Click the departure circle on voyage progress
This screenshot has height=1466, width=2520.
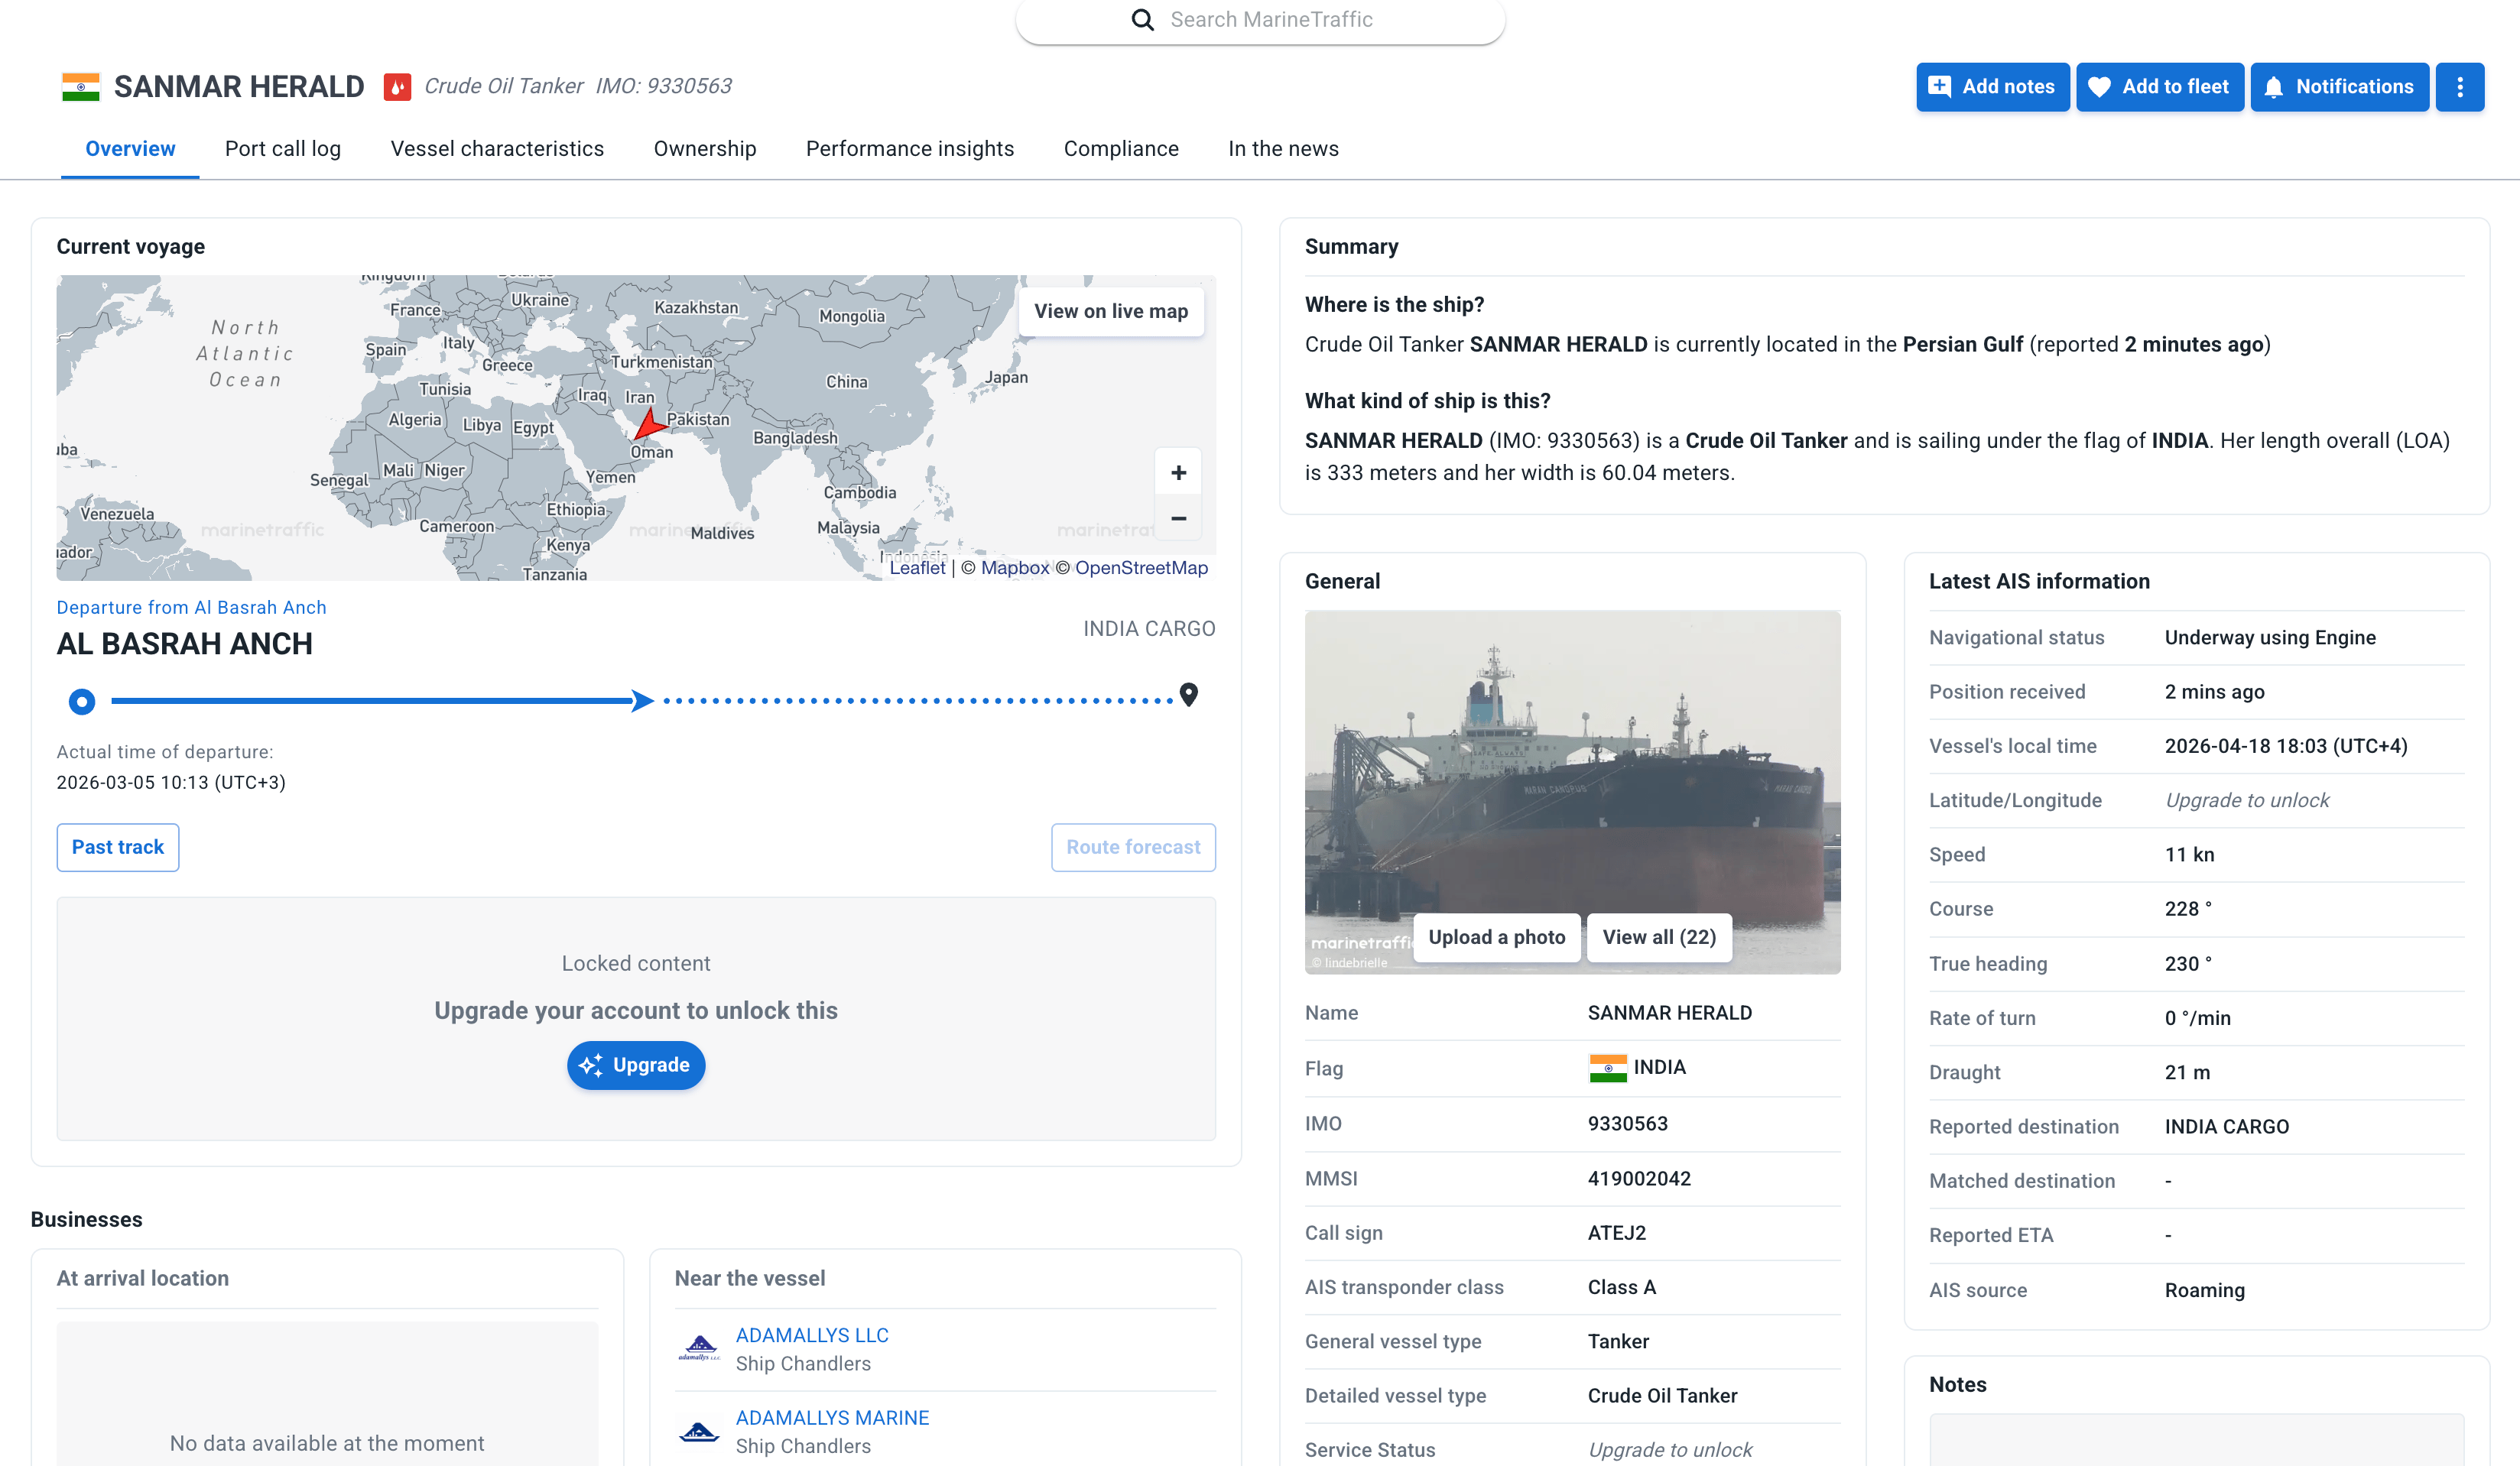coord(82,701)
